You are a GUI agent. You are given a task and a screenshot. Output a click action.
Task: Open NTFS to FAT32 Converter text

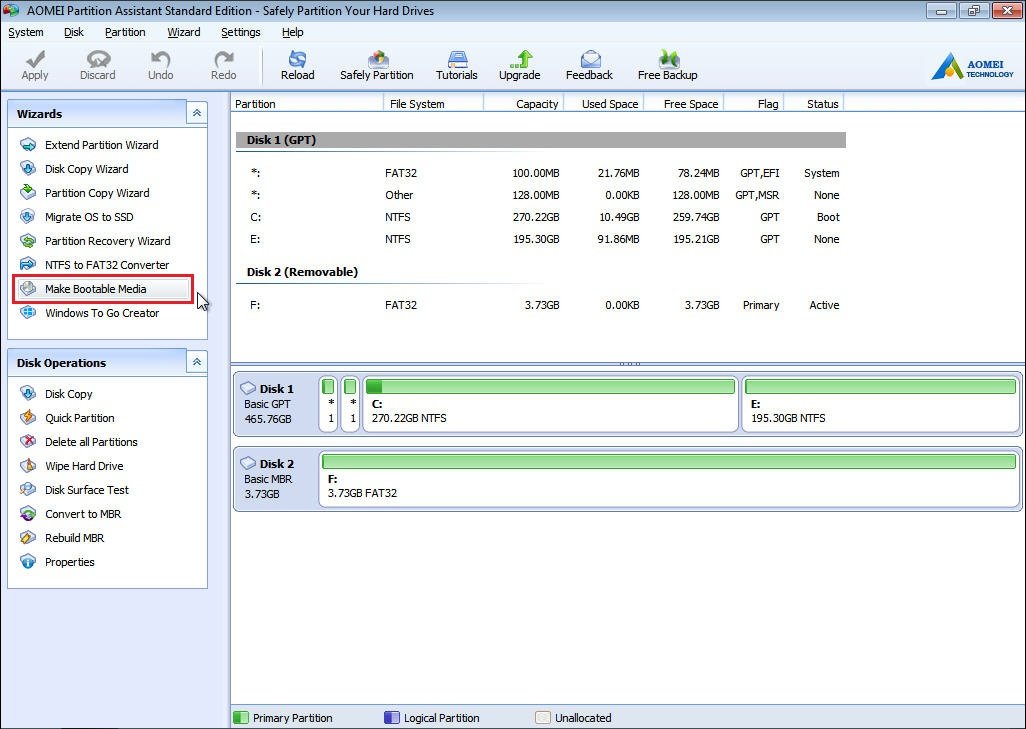[107, 265]
